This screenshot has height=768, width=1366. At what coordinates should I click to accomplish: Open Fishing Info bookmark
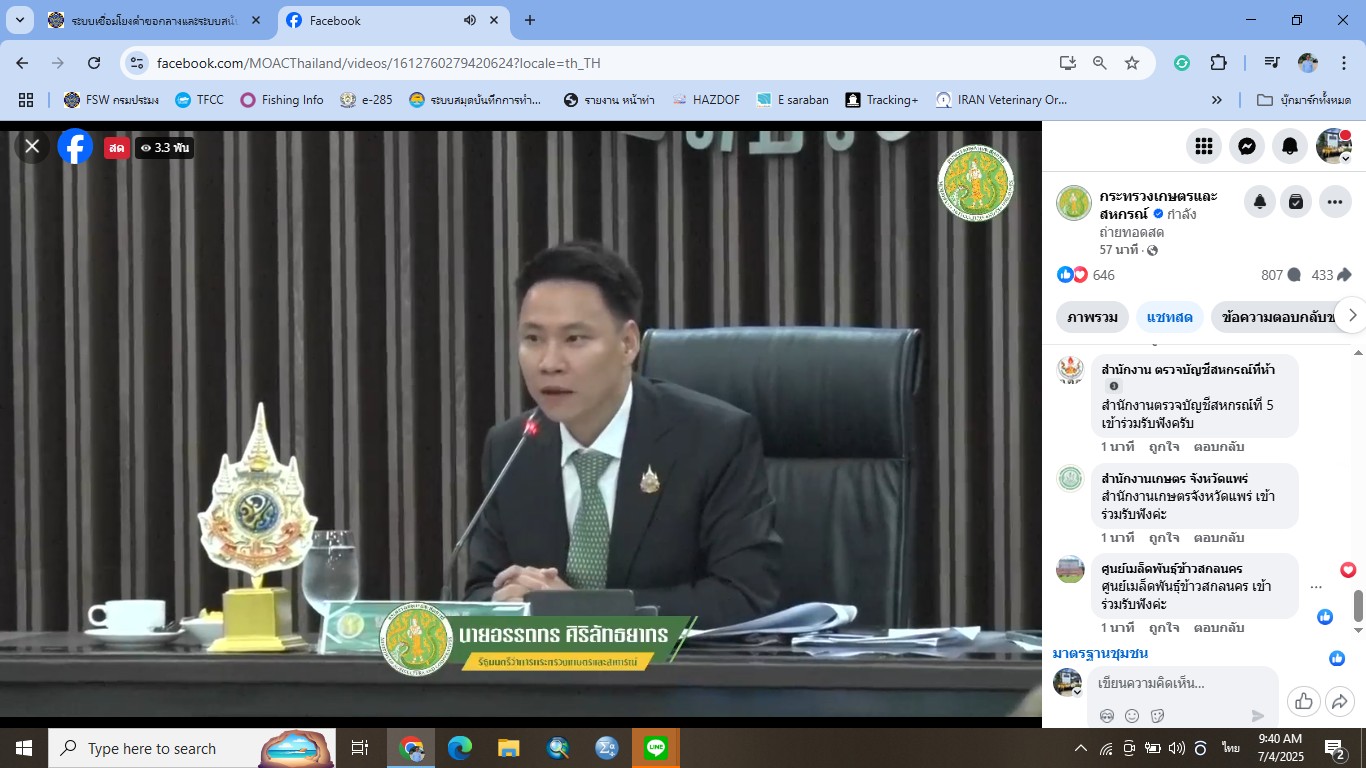pyautogui.click(x=282, y=100)
